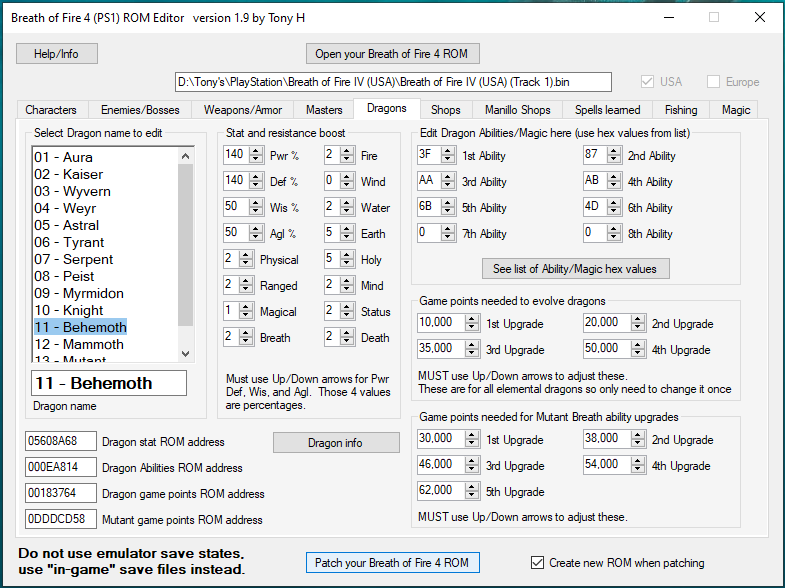
Task: Select 05 - Astral in dragon list
Action: pos(67,225)
